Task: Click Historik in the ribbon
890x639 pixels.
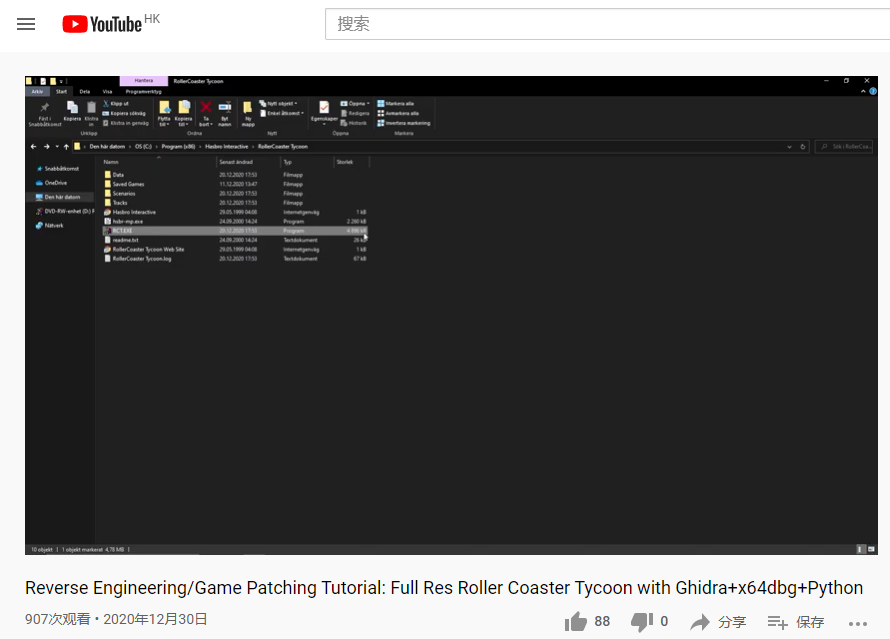Action: coord(354,123)
